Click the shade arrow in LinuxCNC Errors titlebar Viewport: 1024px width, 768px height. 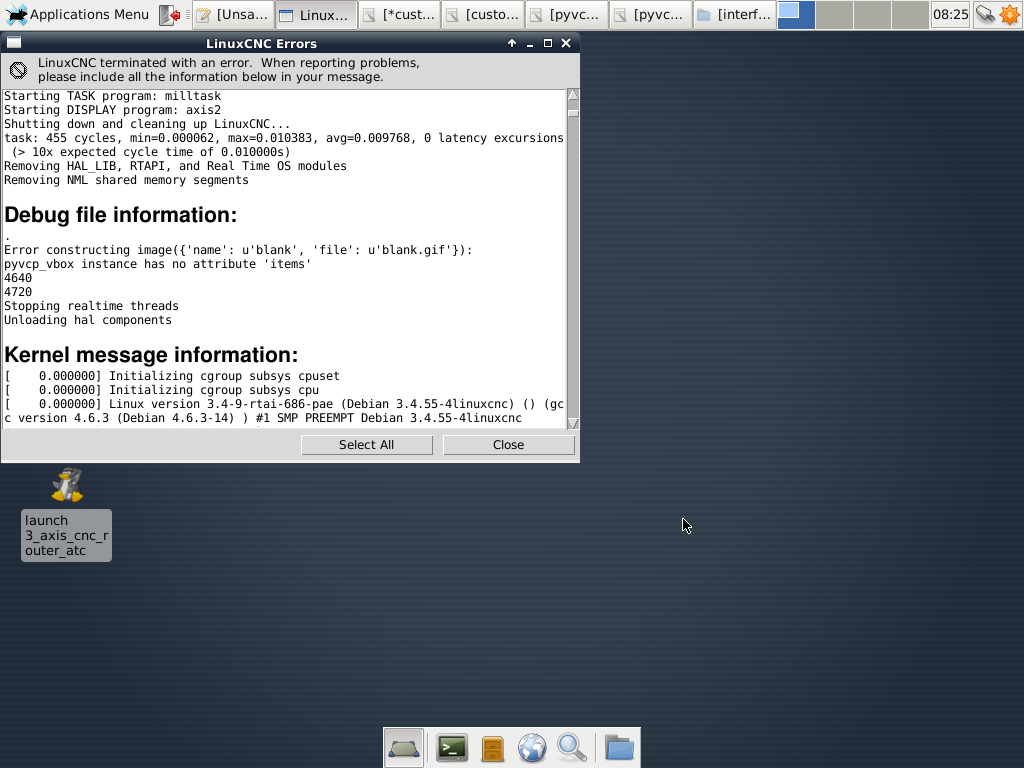(512, 43)
